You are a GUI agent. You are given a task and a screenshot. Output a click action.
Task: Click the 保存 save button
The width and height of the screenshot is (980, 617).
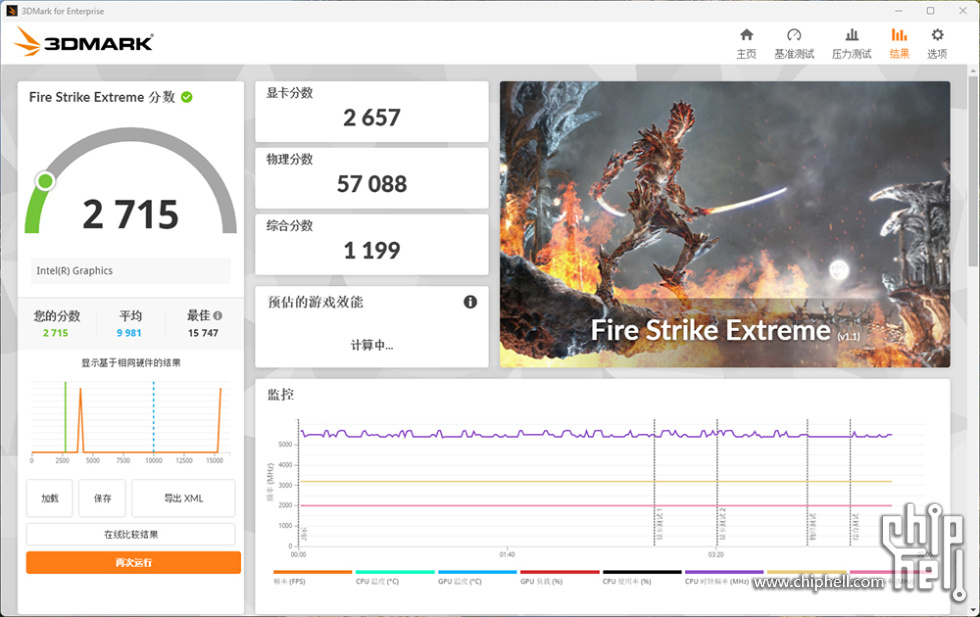coord(102,498)
